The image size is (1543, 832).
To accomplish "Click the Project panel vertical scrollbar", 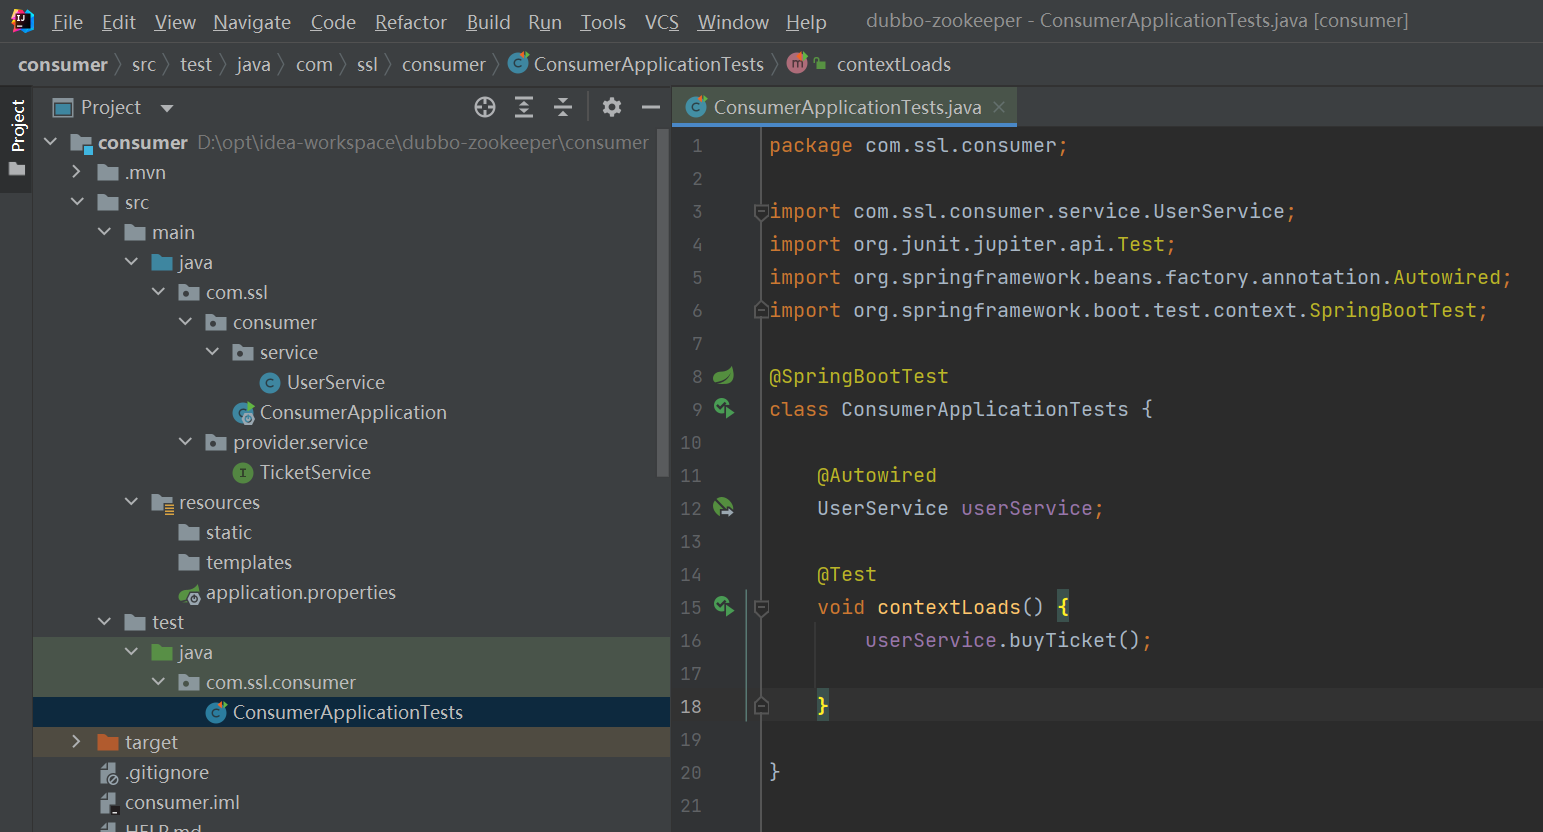I will tap(663, 302).
